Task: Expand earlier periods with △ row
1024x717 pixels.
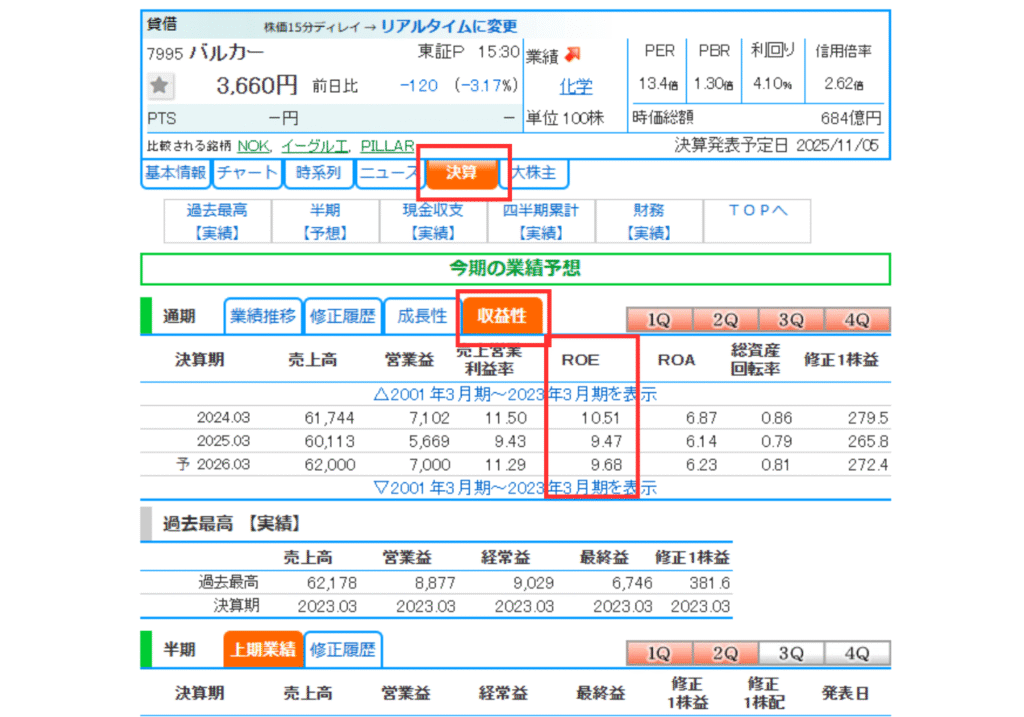Action: click(514, 394)
